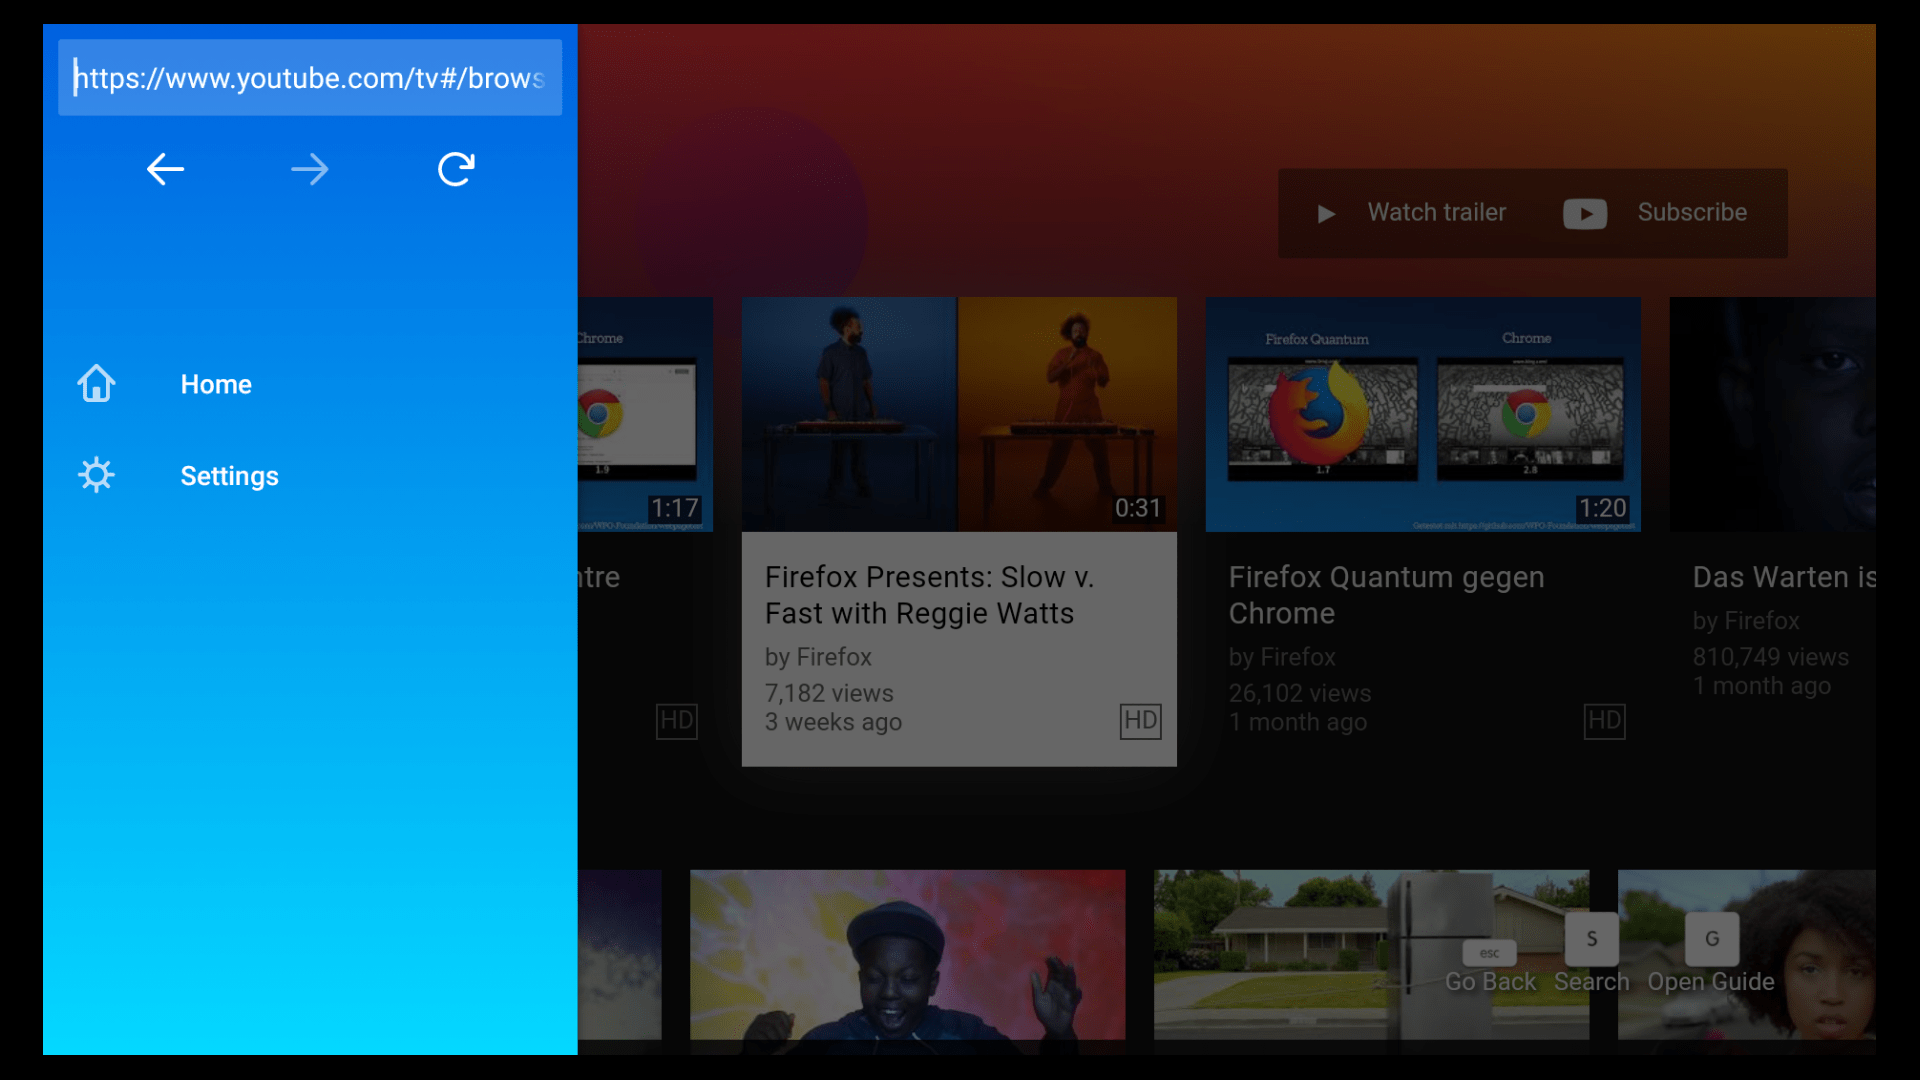
Task: Click the back navigation arrow
Action: (x=165, y=169)
